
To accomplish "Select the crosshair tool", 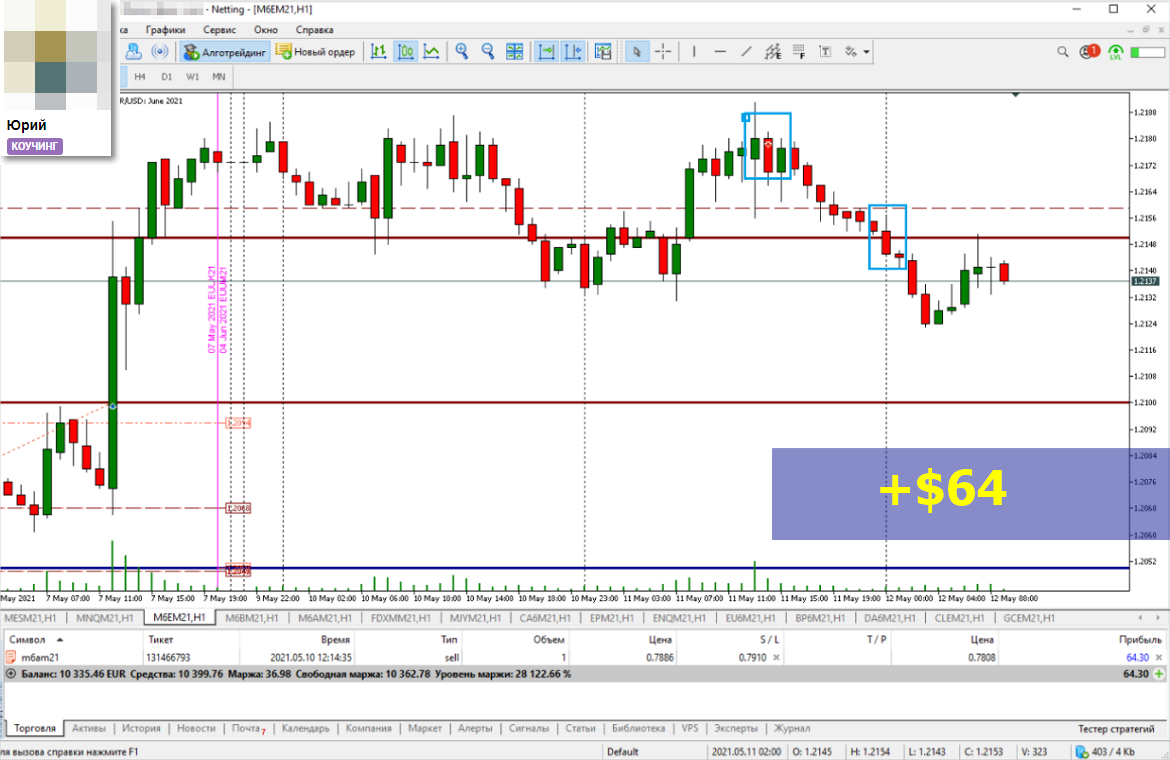I will click(x=663, y=51).
